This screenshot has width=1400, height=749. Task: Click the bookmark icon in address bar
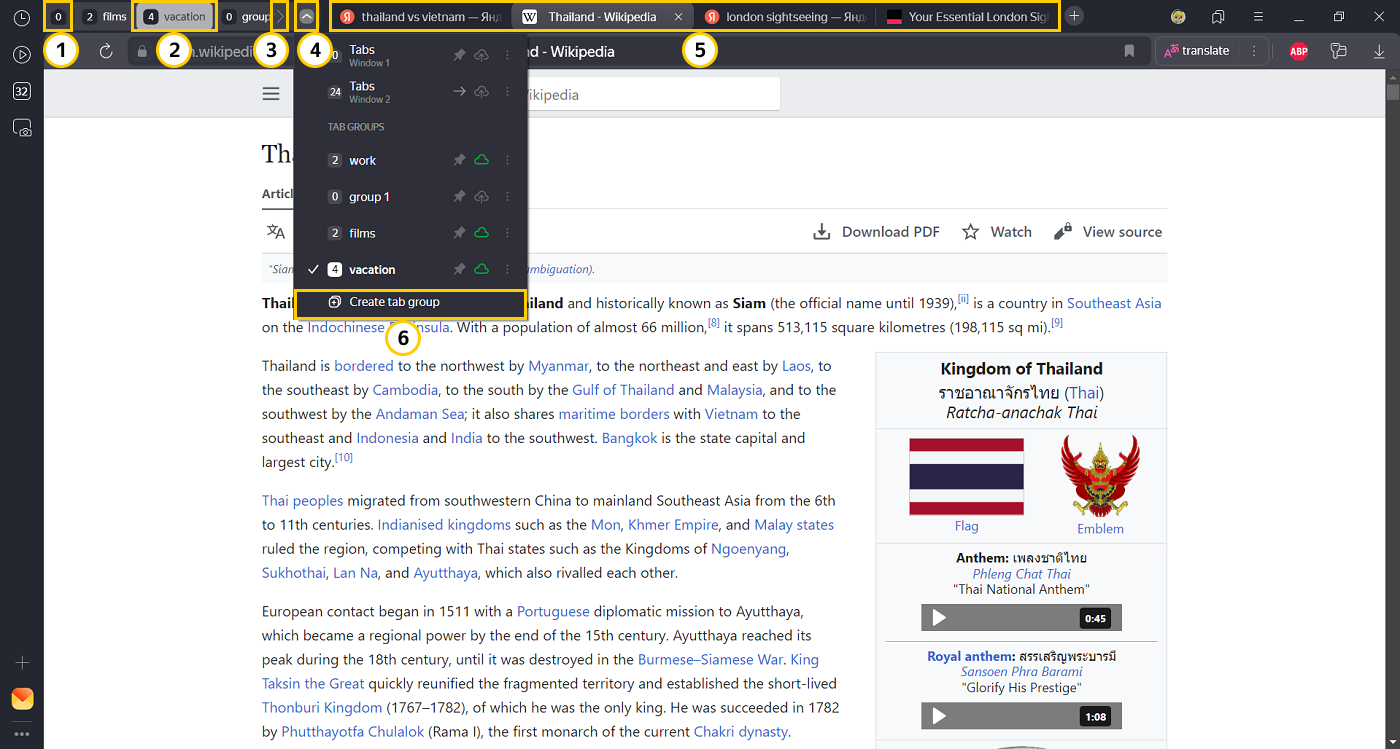coord(1129,52)
